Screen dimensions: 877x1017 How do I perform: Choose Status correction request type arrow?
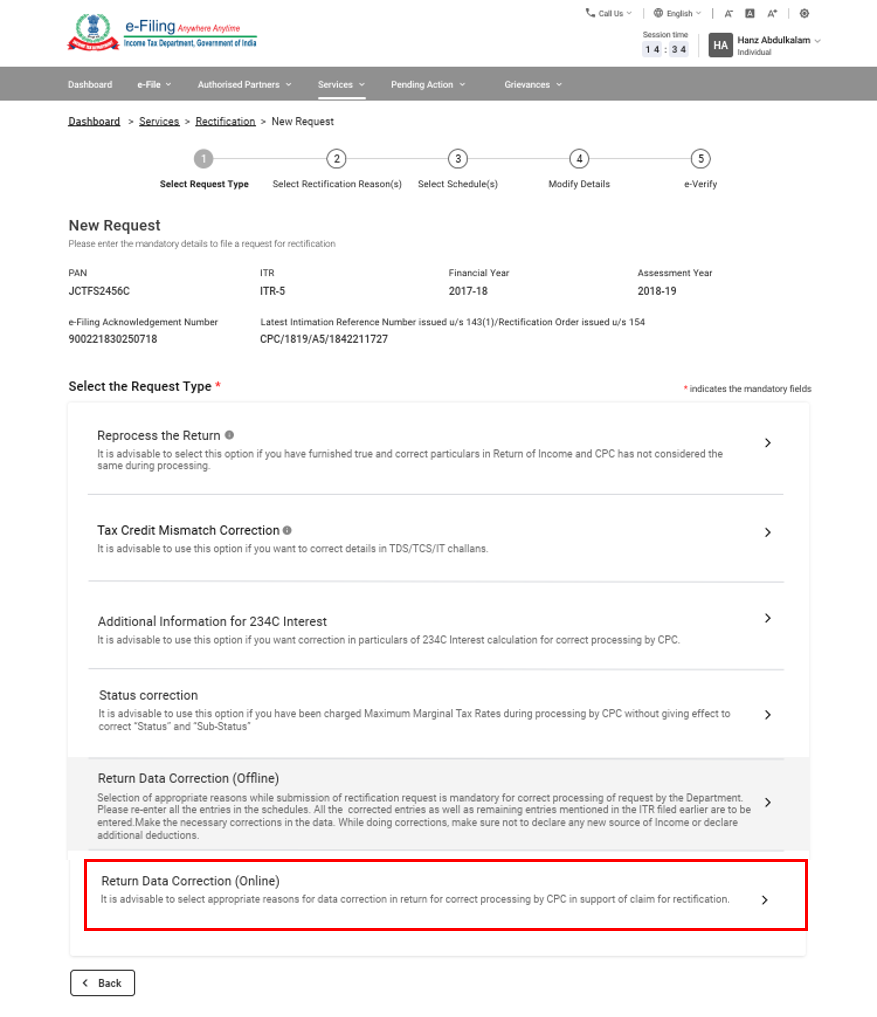(x=767, y=715)
